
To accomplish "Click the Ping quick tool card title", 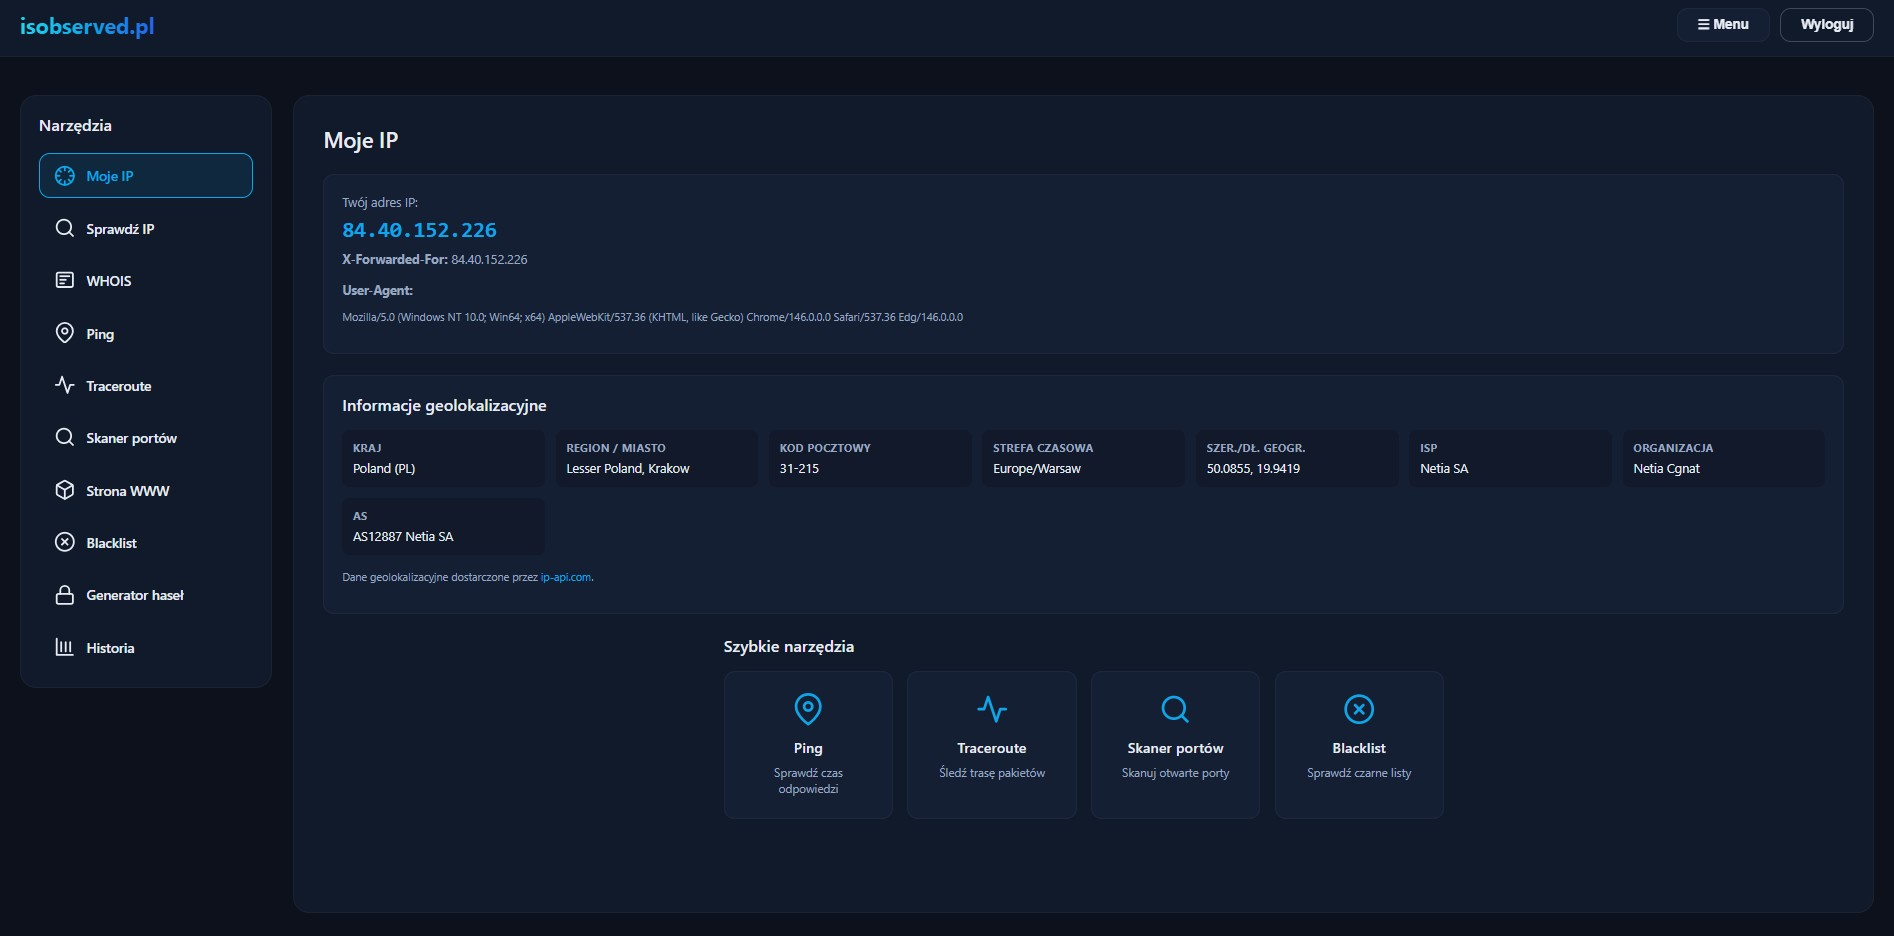I will tap(808, 748).
